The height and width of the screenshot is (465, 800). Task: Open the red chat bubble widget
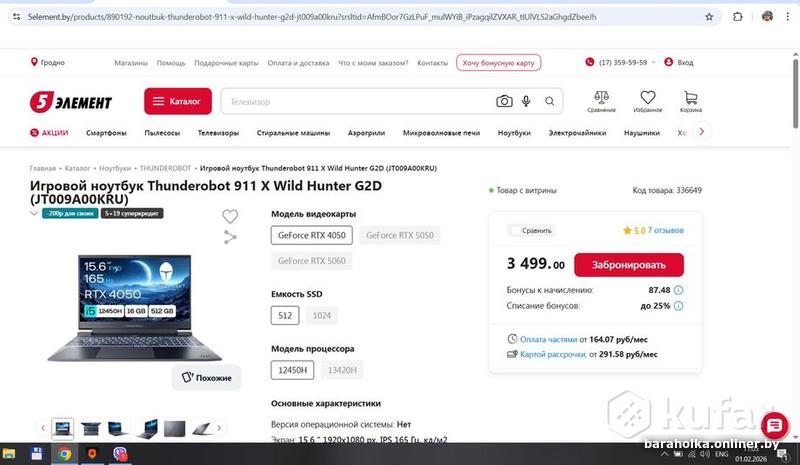(774, 425)
